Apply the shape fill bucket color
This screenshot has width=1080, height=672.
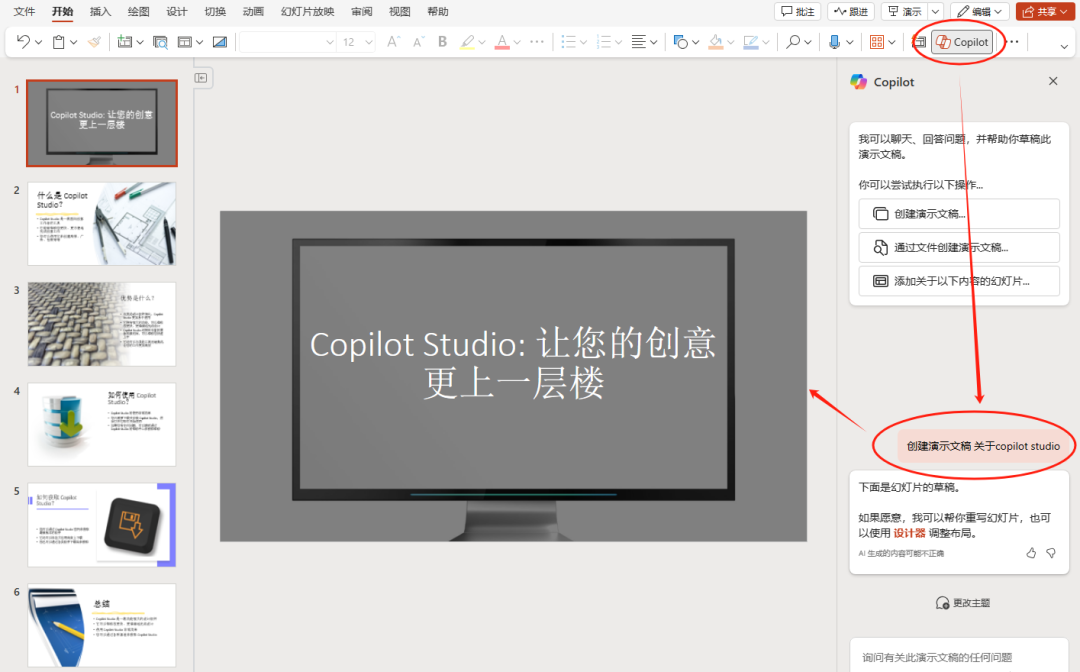(716, 42)
